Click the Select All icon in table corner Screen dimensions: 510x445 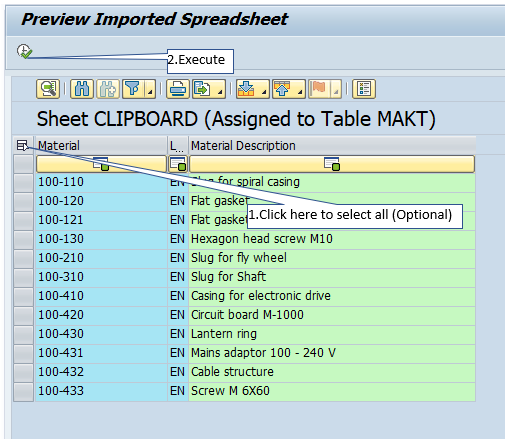pos(23,145)
